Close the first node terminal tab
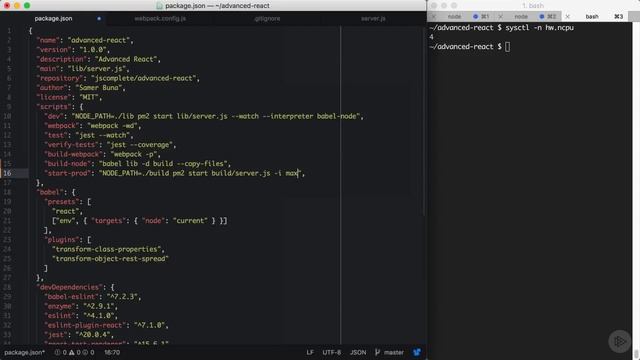The height and width of the screenshot is (360, 640). [x=434, y=16]
